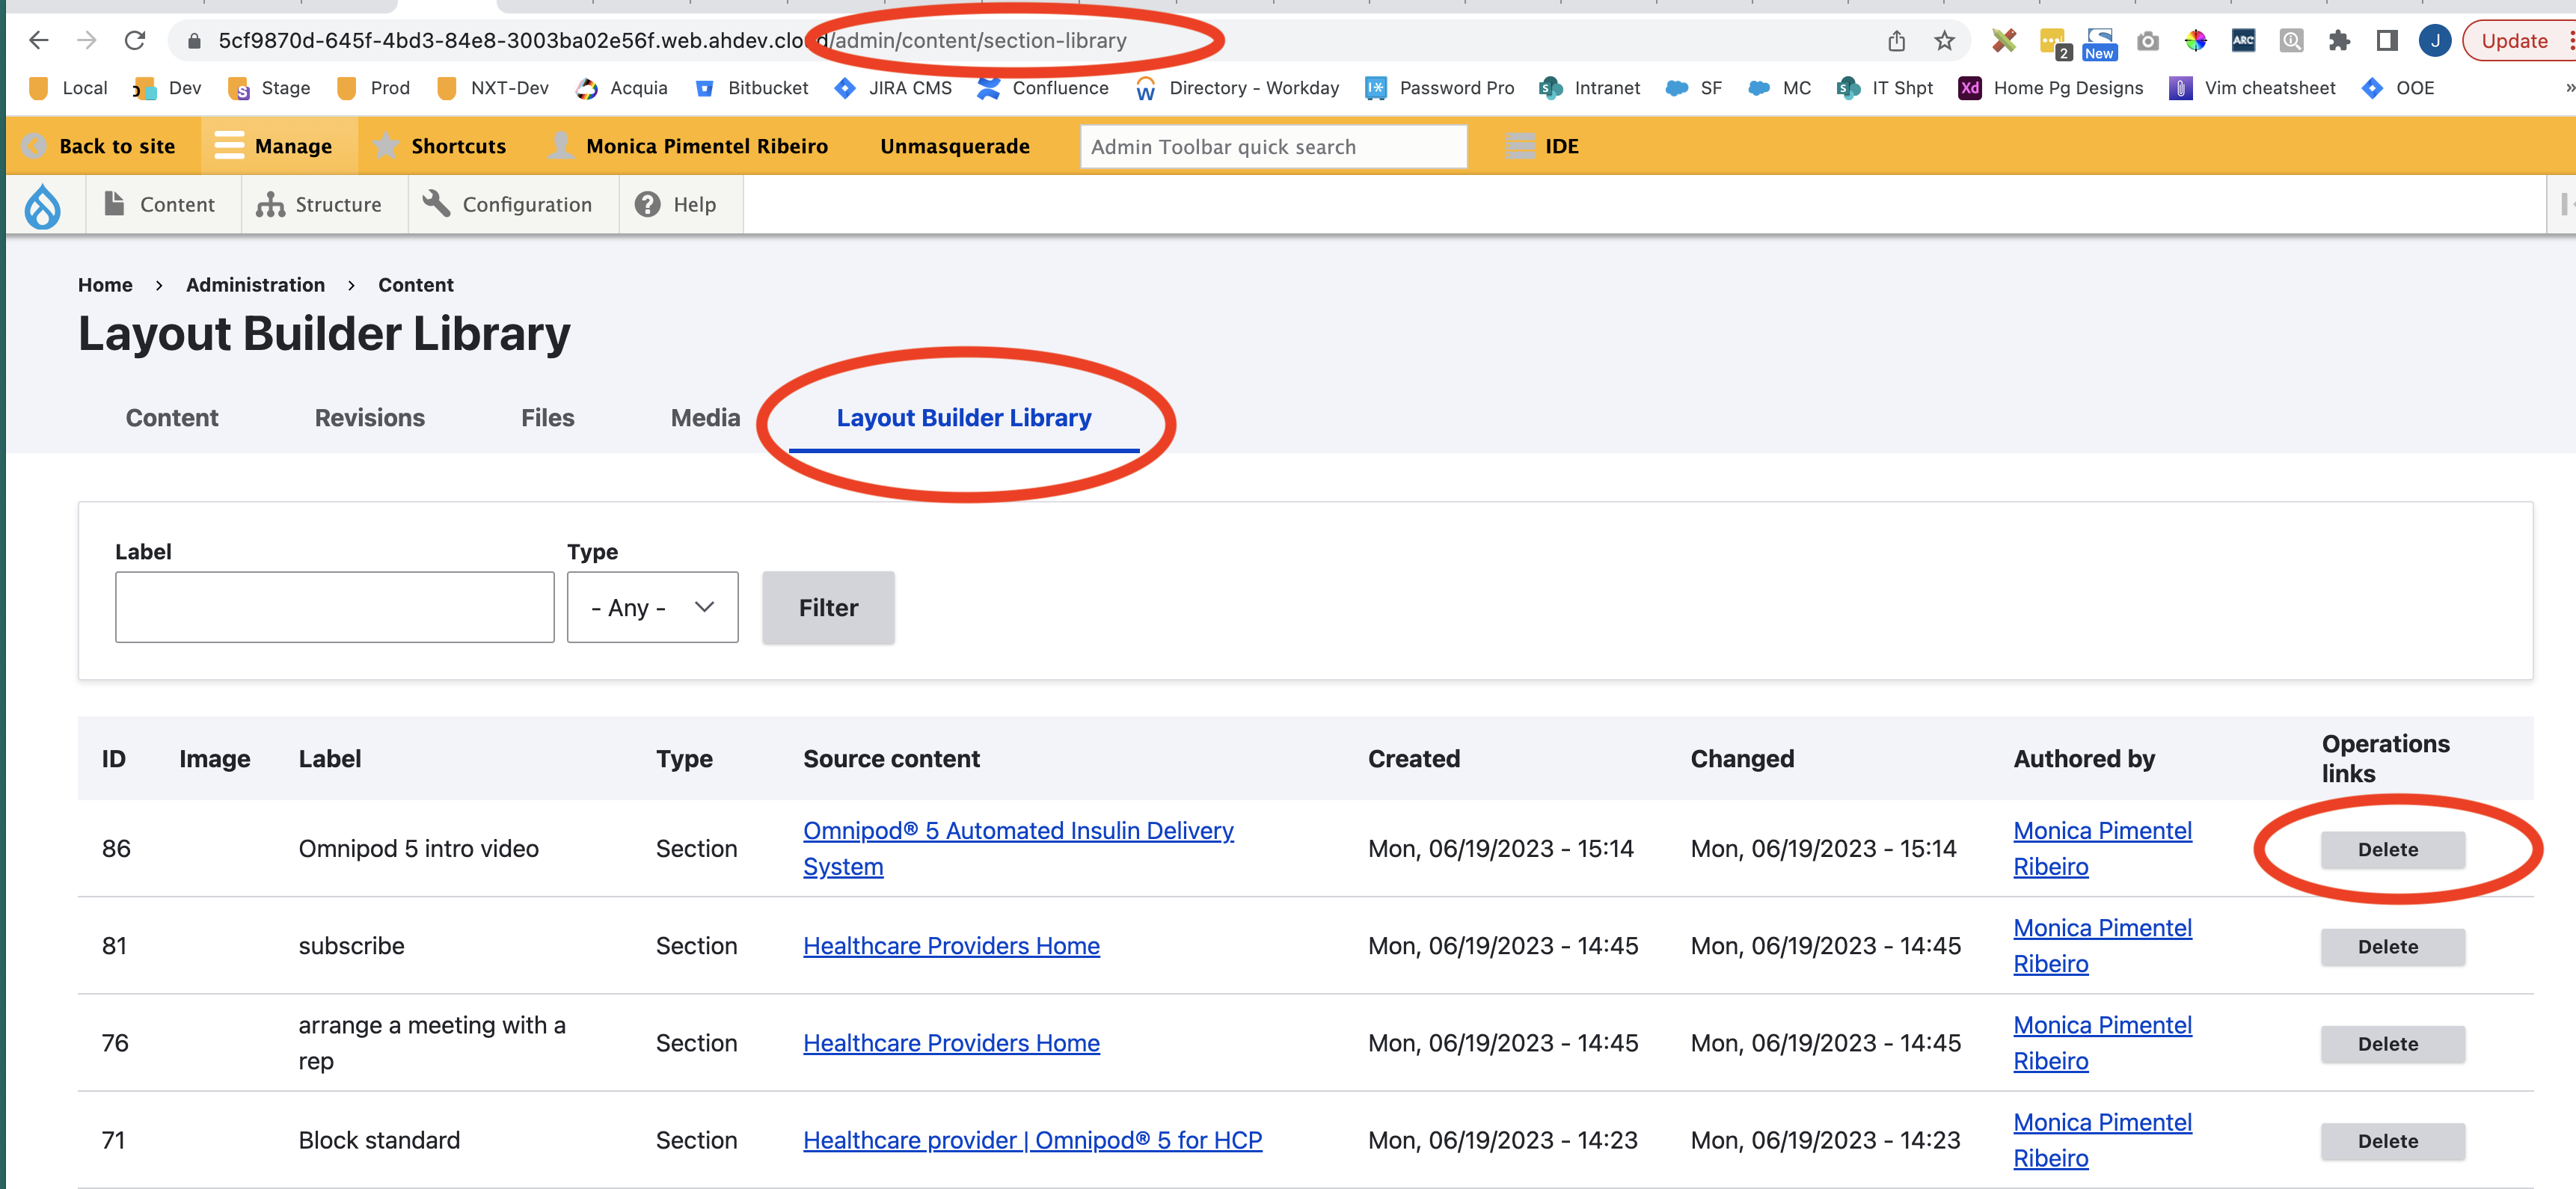The width and height of the screenshot is (2576, 1189).
Task: Switch to the Media tab
Action: (705, 418)
